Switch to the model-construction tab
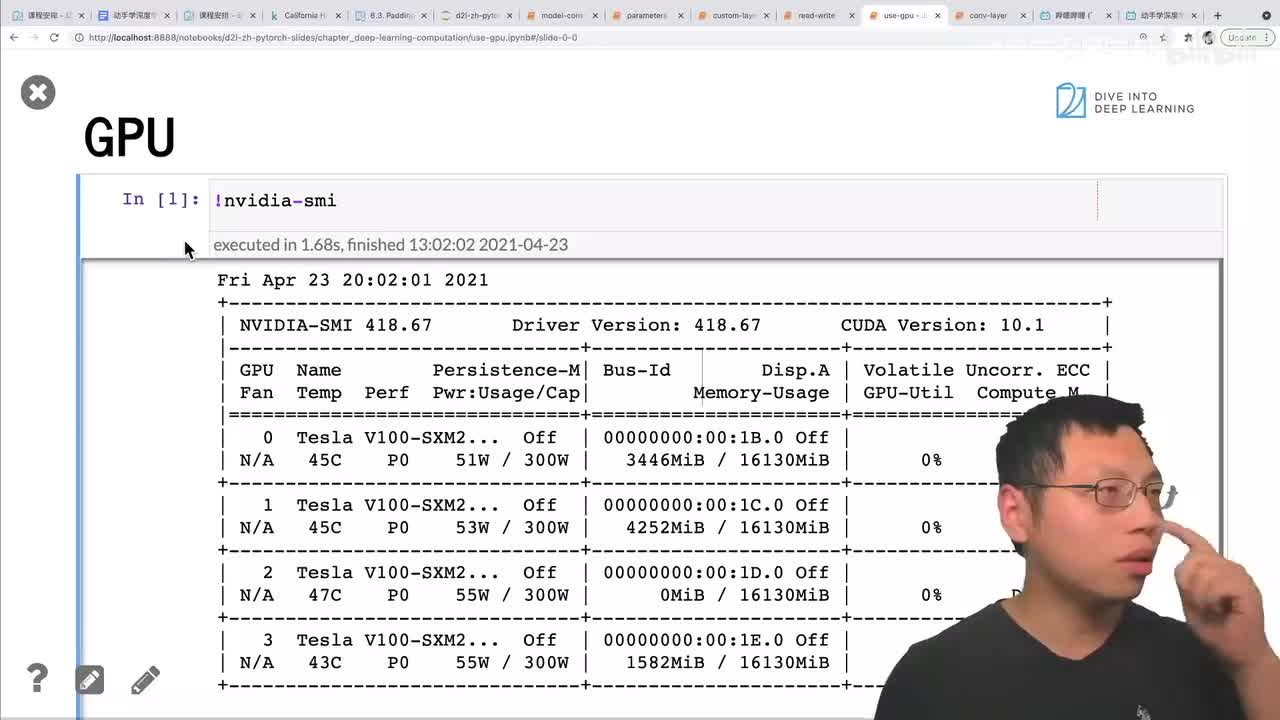The height and width of the screenshot is (720, 1280). point(561,16)
